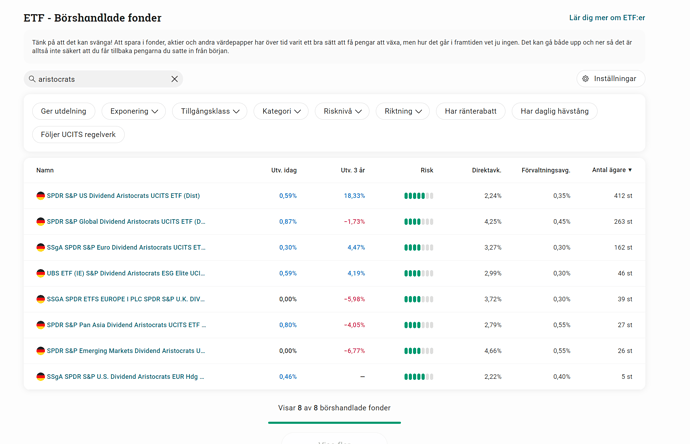
Task: Click the gear icon beside Inställningar
Action: pos(585,79)
